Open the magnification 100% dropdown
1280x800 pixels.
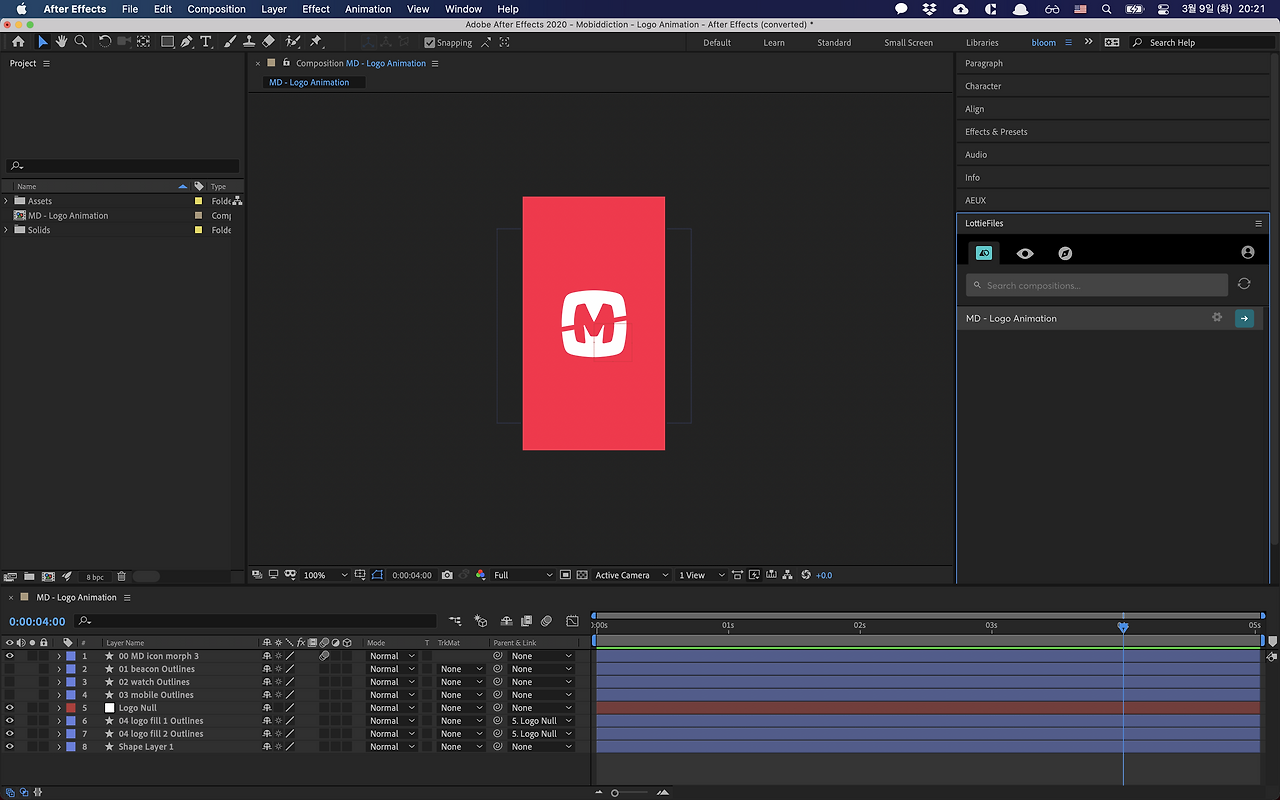326,575
